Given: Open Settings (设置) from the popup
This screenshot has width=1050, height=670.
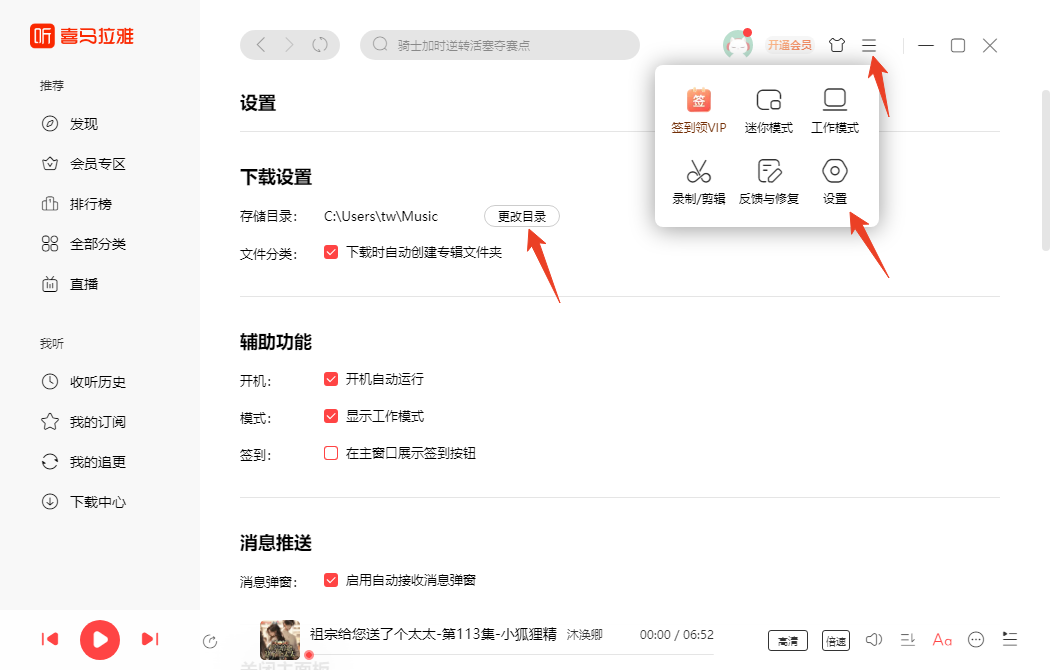Looking at the screenshot, I should (x=834, y=181).
